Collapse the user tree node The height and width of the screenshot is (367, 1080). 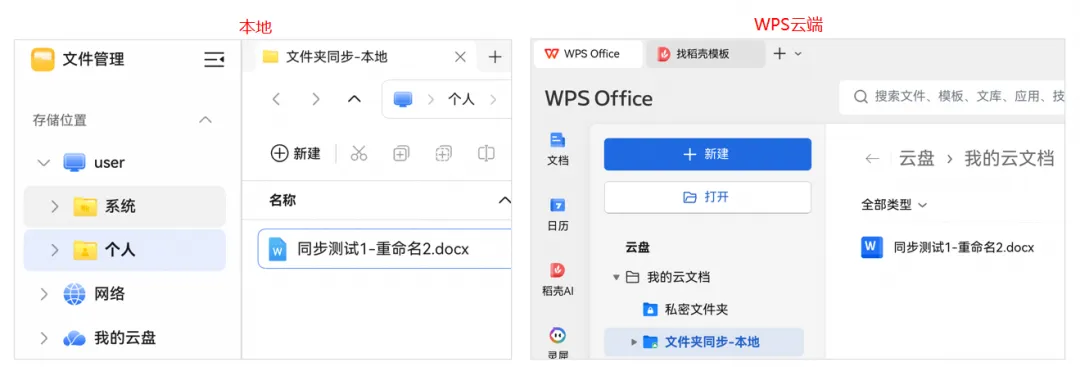(x=43, y=163)
